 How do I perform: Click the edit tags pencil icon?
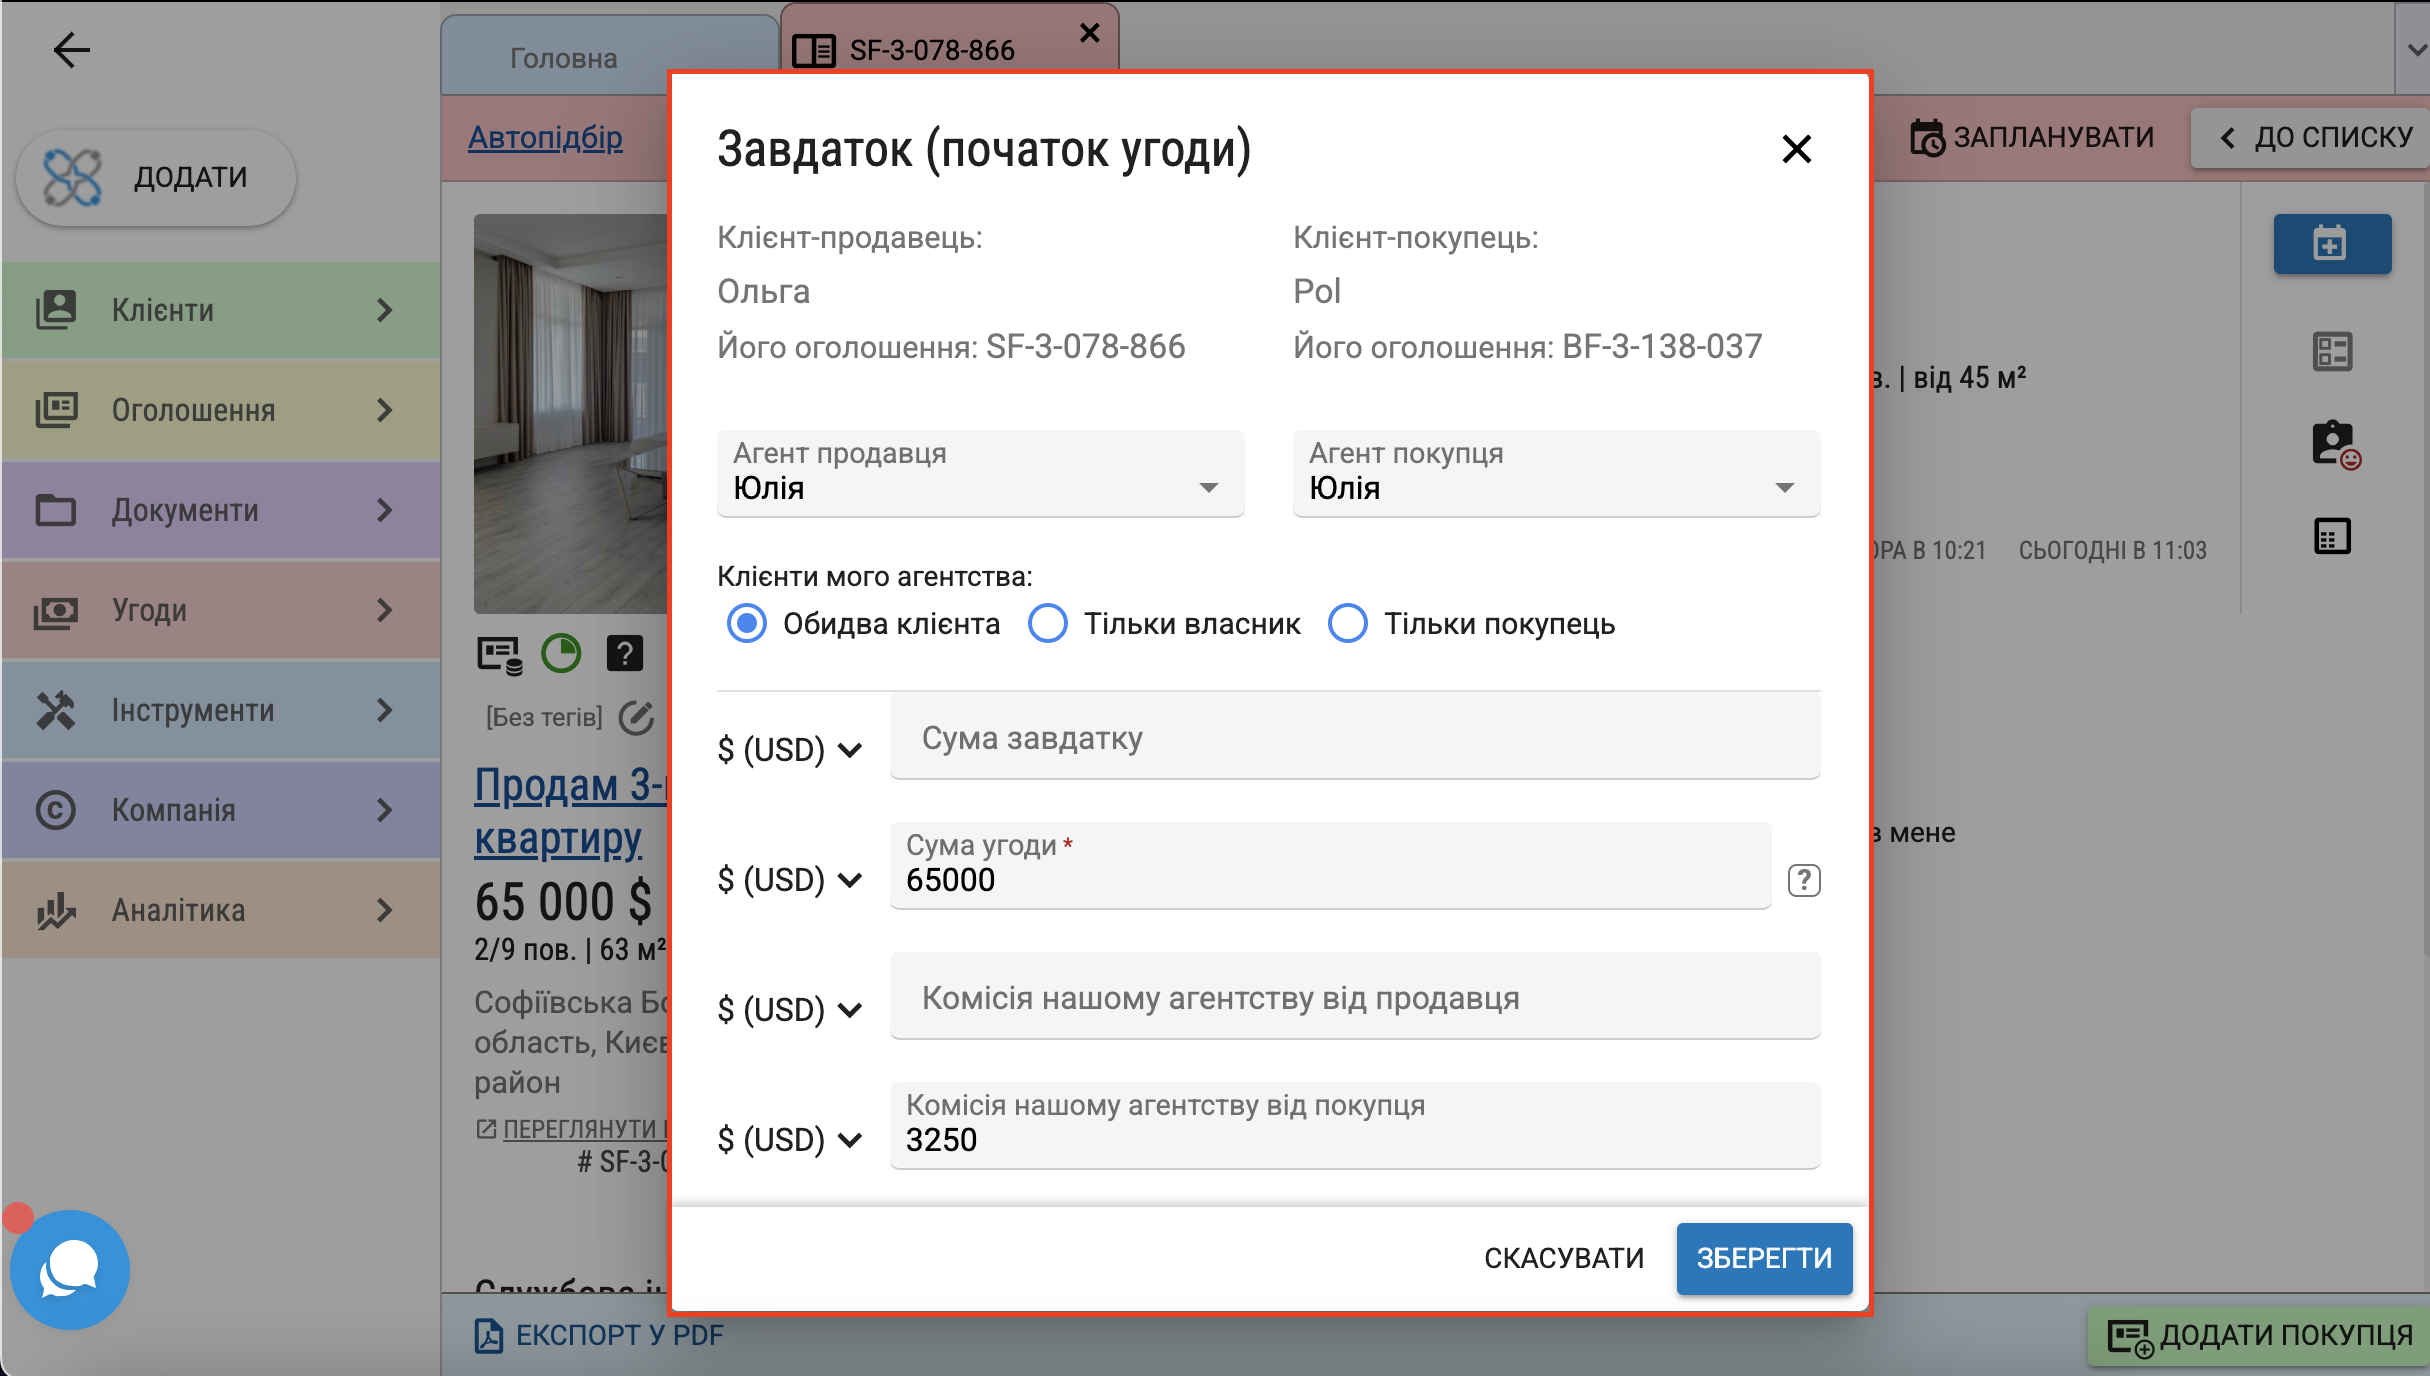[636, 717]
